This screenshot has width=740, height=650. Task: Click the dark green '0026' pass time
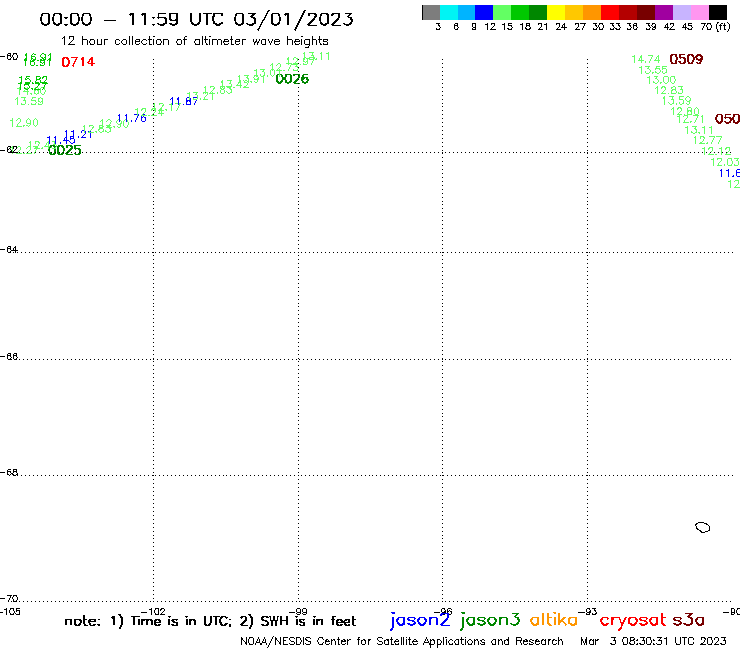[x=292, y=79]
